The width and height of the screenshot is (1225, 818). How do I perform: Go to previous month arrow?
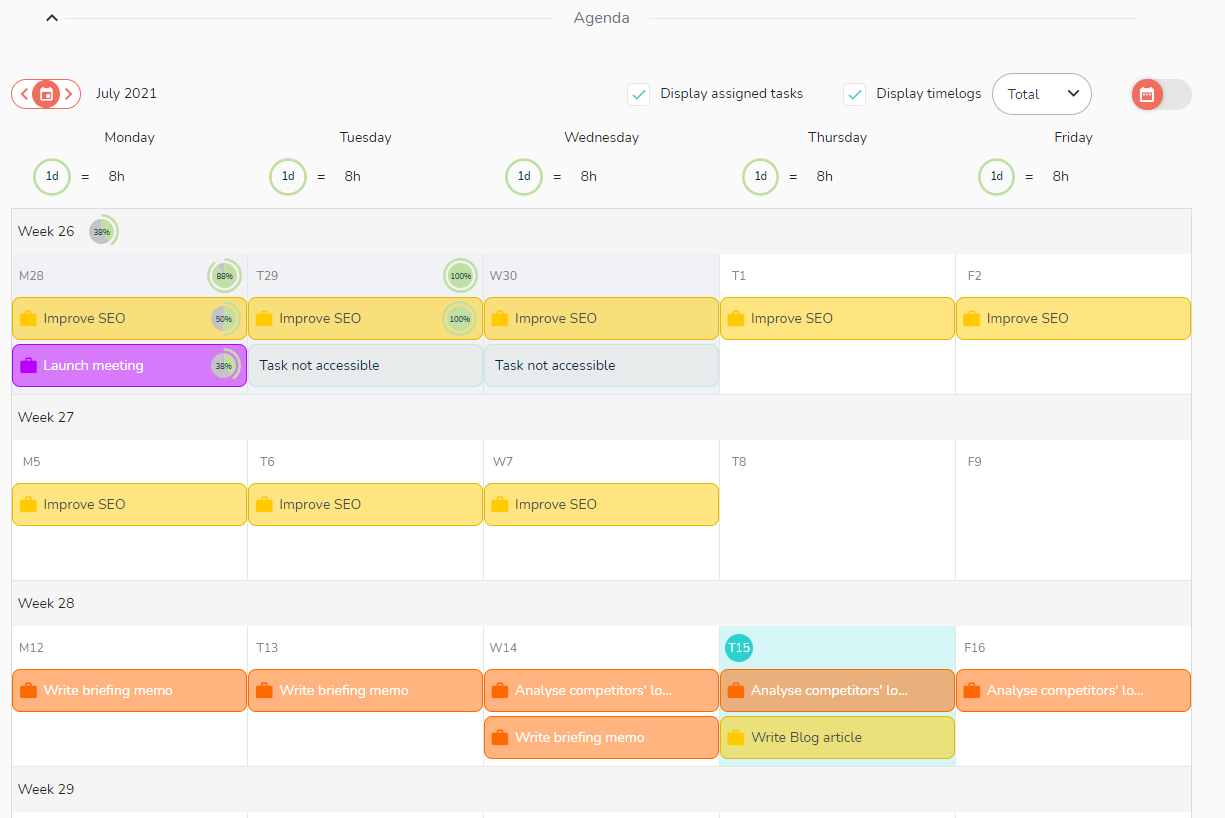tap(24, 94)
